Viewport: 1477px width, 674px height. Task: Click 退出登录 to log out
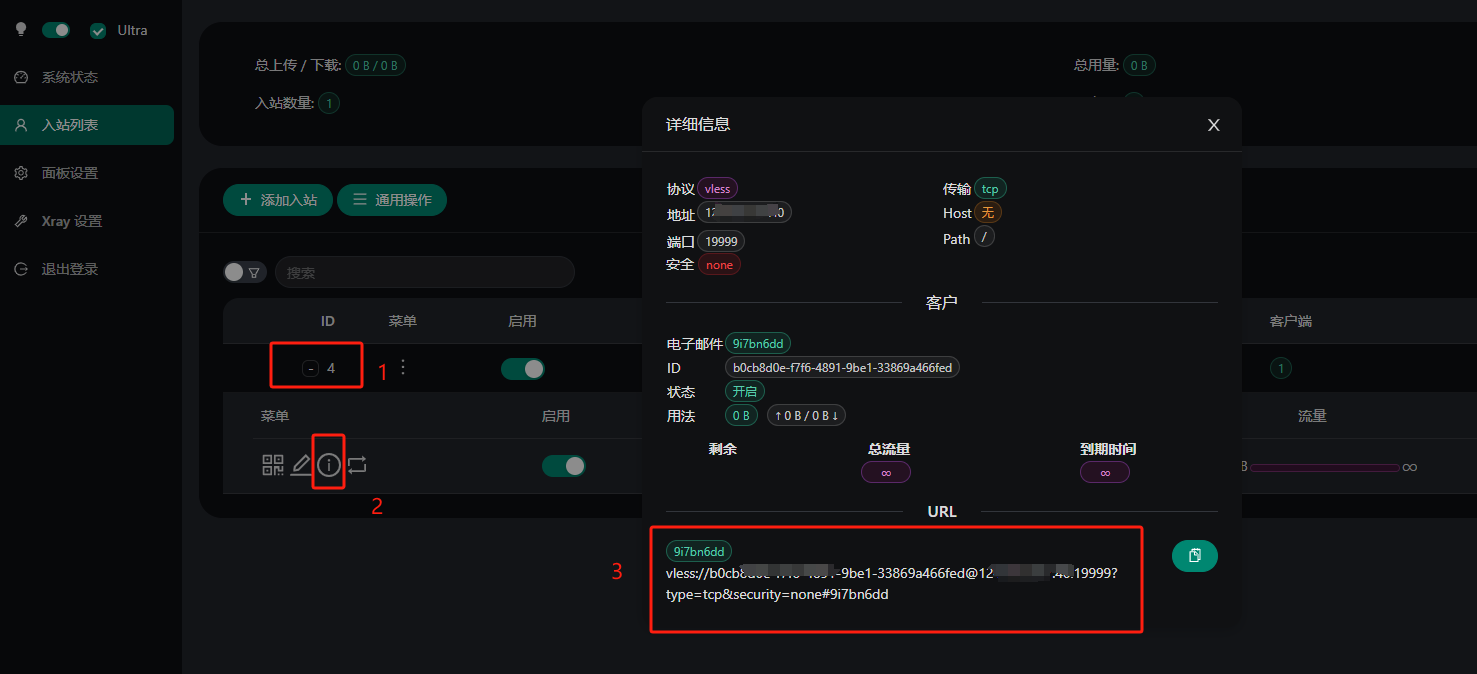(x=70, y=269)
